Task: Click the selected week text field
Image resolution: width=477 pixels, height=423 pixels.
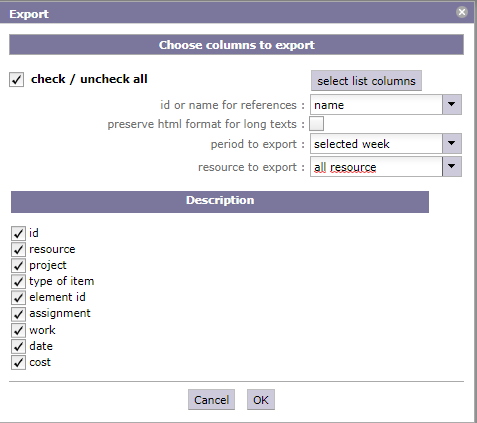Action: 376,144
